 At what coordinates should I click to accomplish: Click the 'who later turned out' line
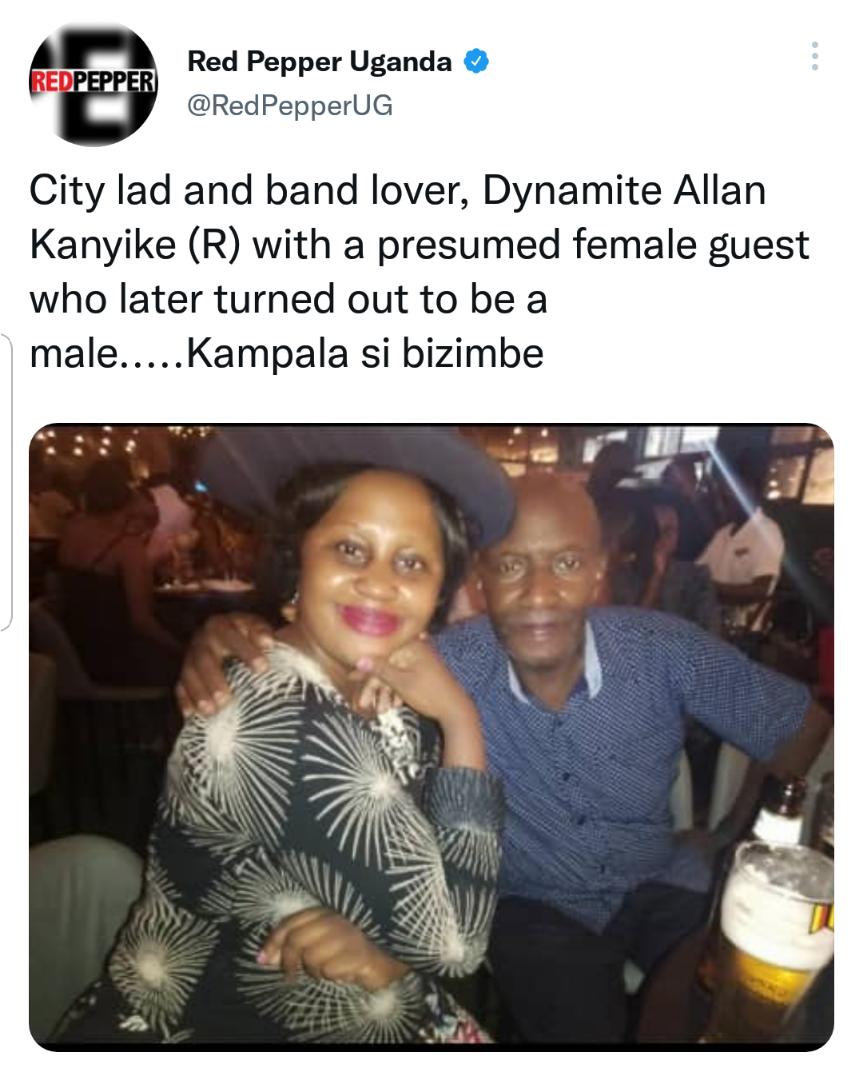tap(288, 300)
